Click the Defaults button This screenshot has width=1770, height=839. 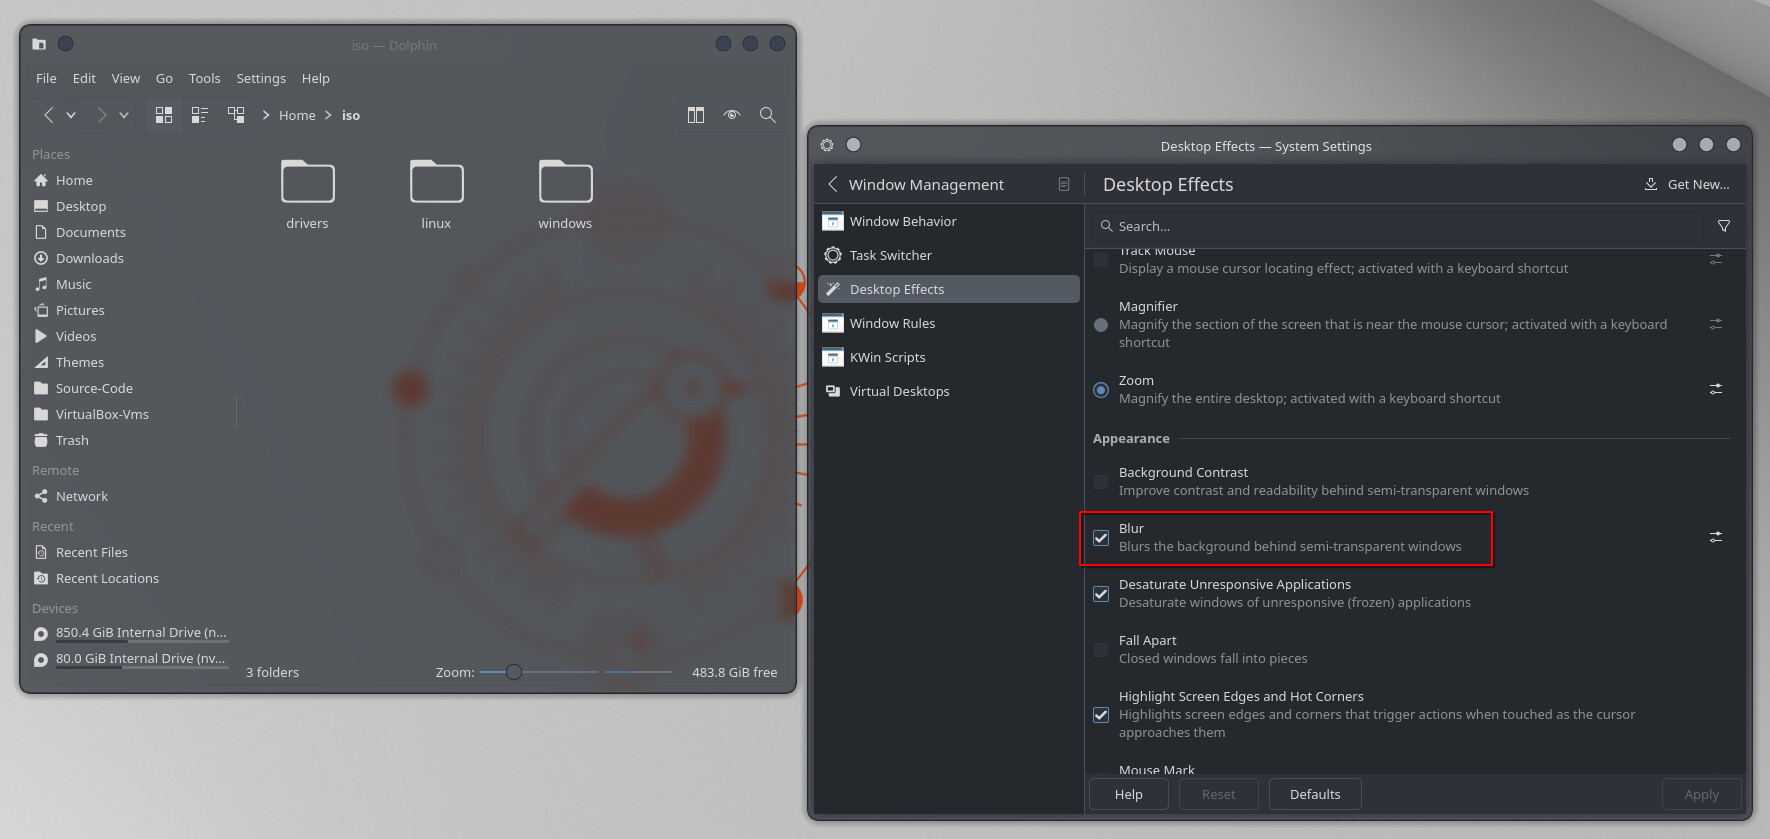[1314, 794]
